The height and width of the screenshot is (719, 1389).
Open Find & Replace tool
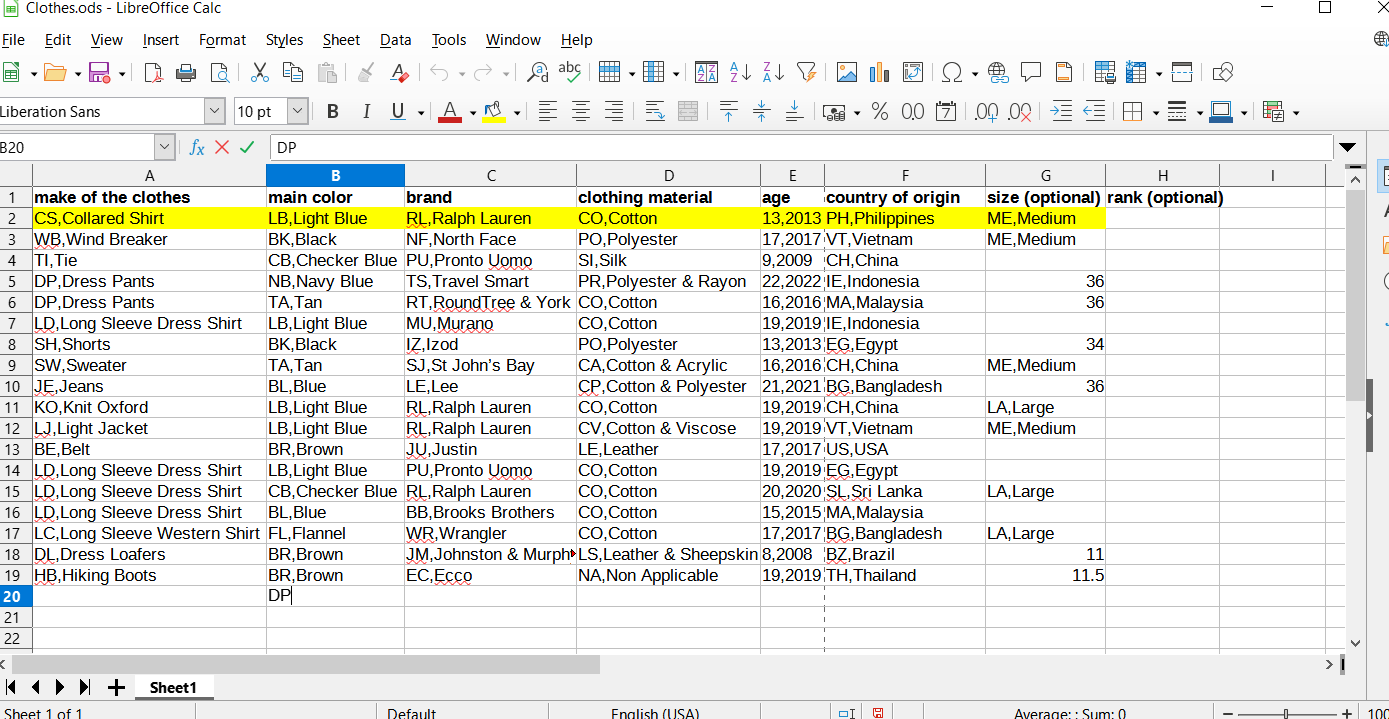pos(537,72)
